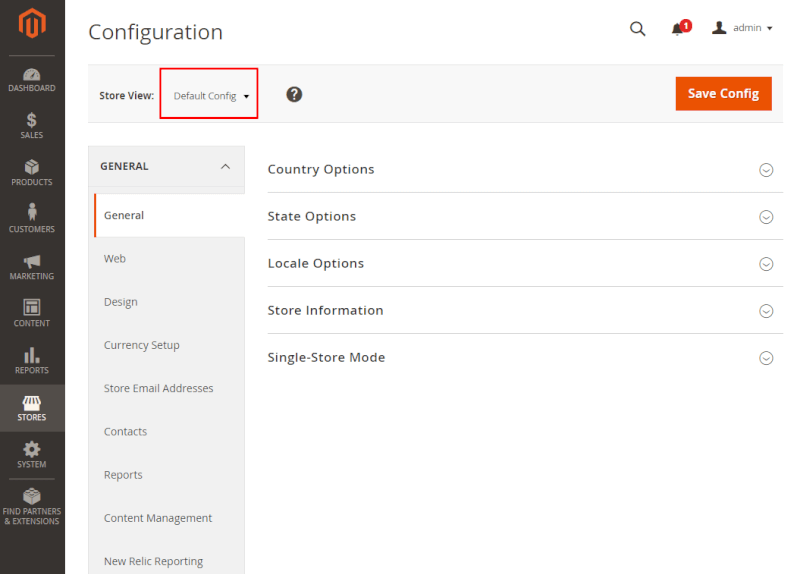The height and width of the screenshot is (574, 800).
Task: Expand Store Information section arrow
Action: 766,311
